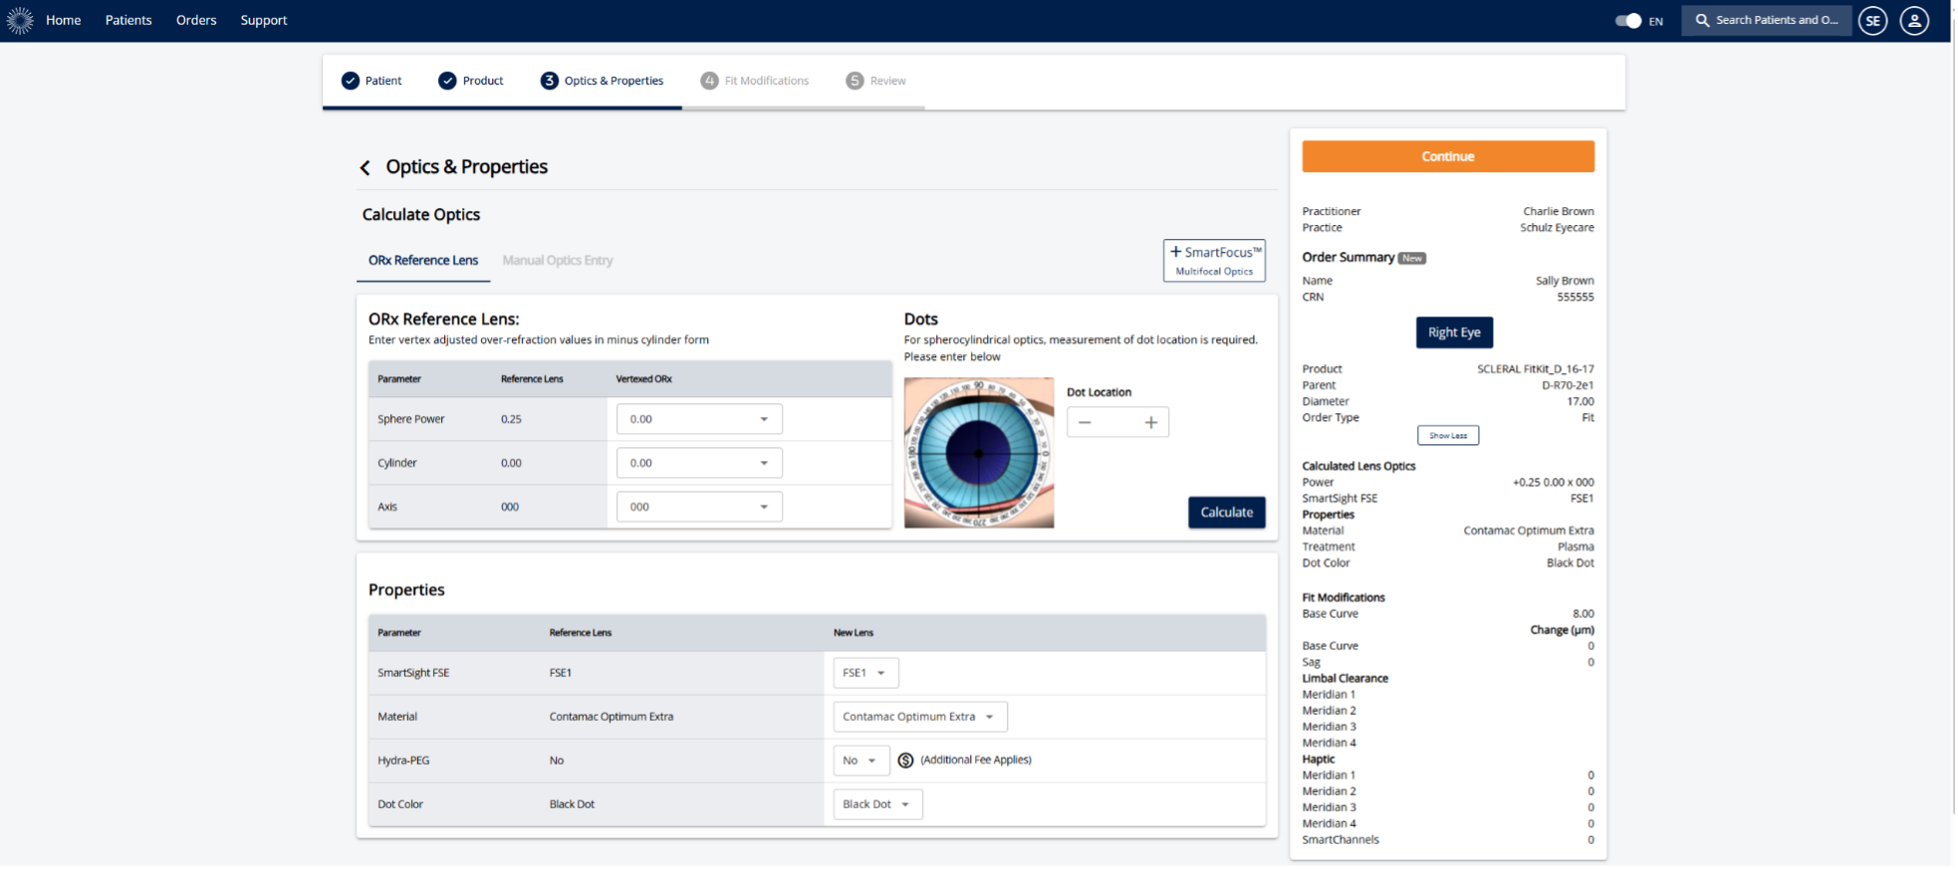Select the Product step in wizard
The height and width of the screenshot is (870, 1958).
pos(471,81)
